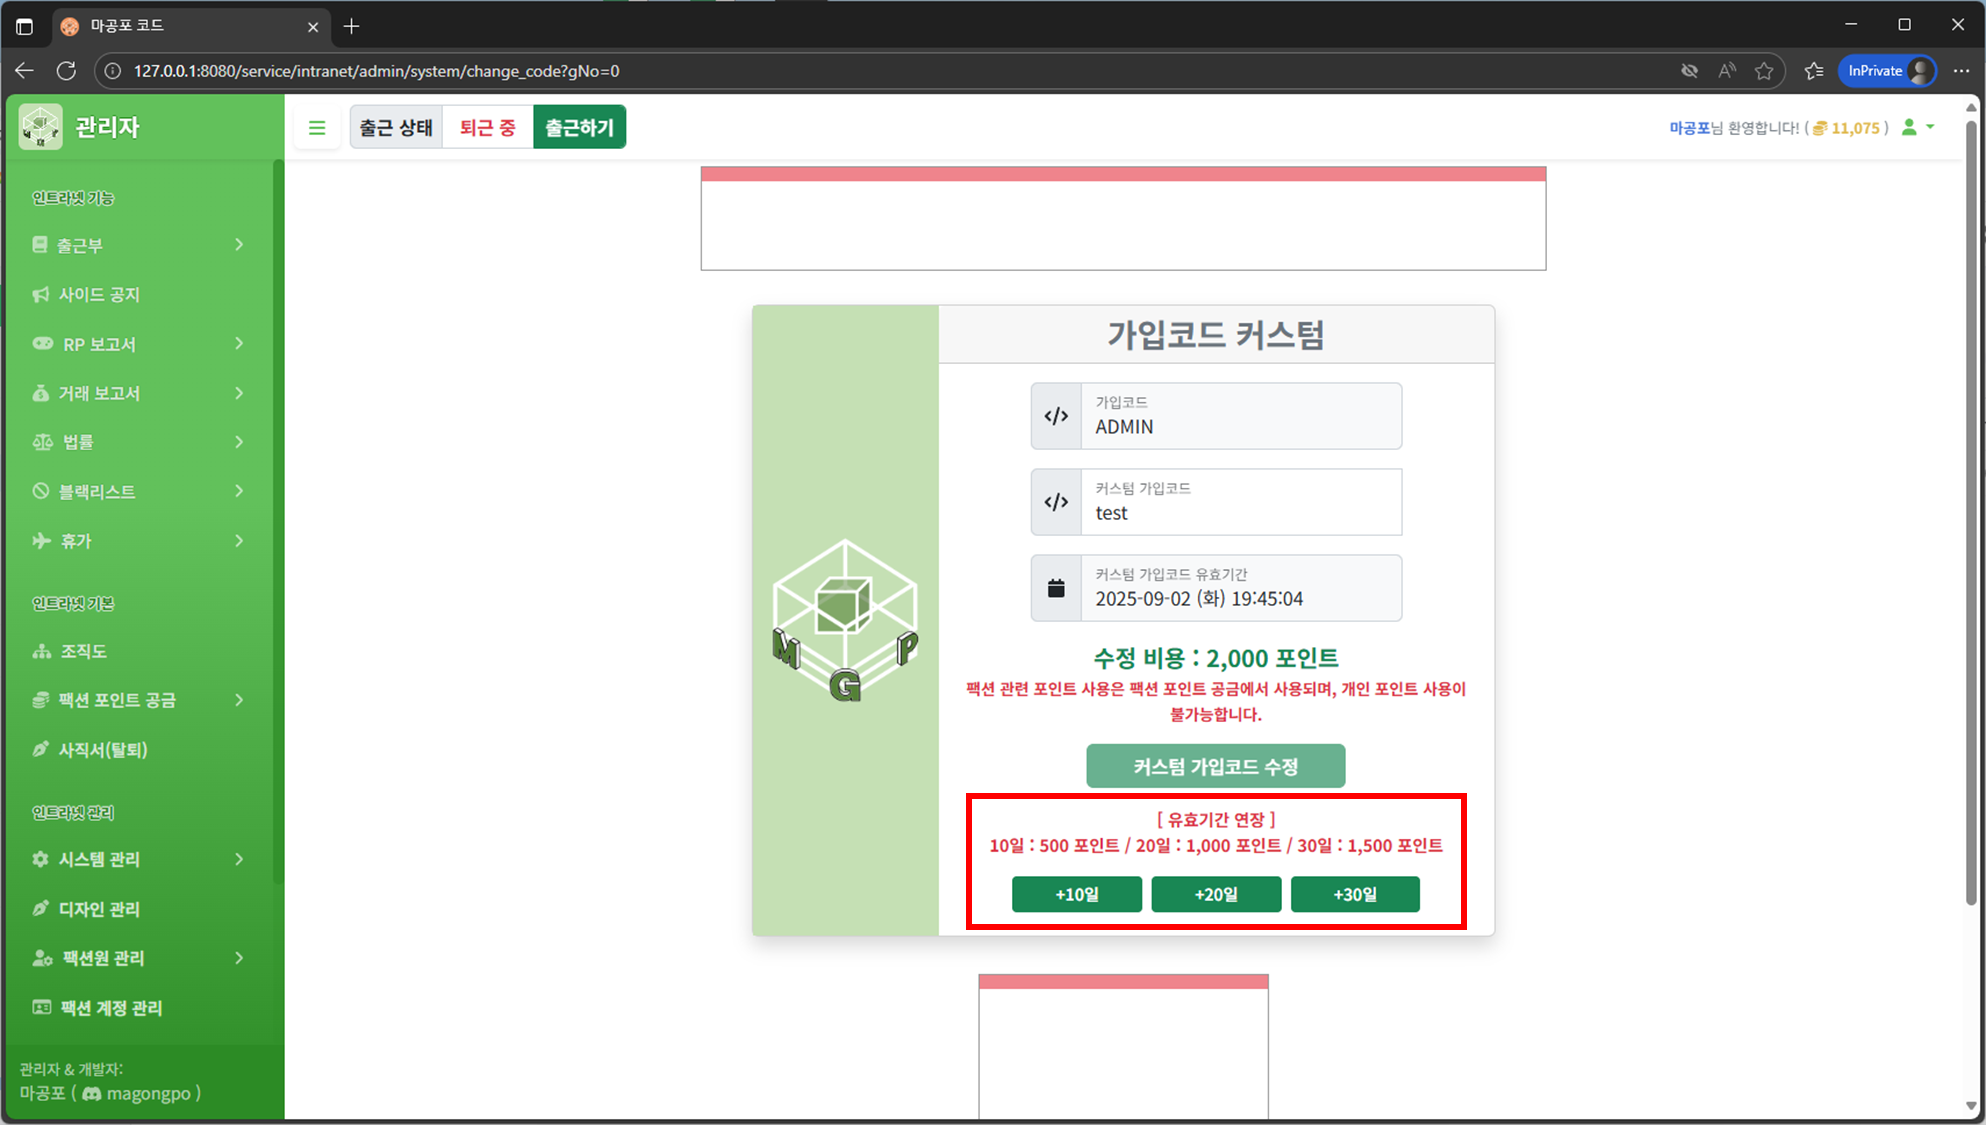This screenshot has height=1125, width=1986.
Task: Open 사직서(탈퇴) in sidebar
Action: 138,749
